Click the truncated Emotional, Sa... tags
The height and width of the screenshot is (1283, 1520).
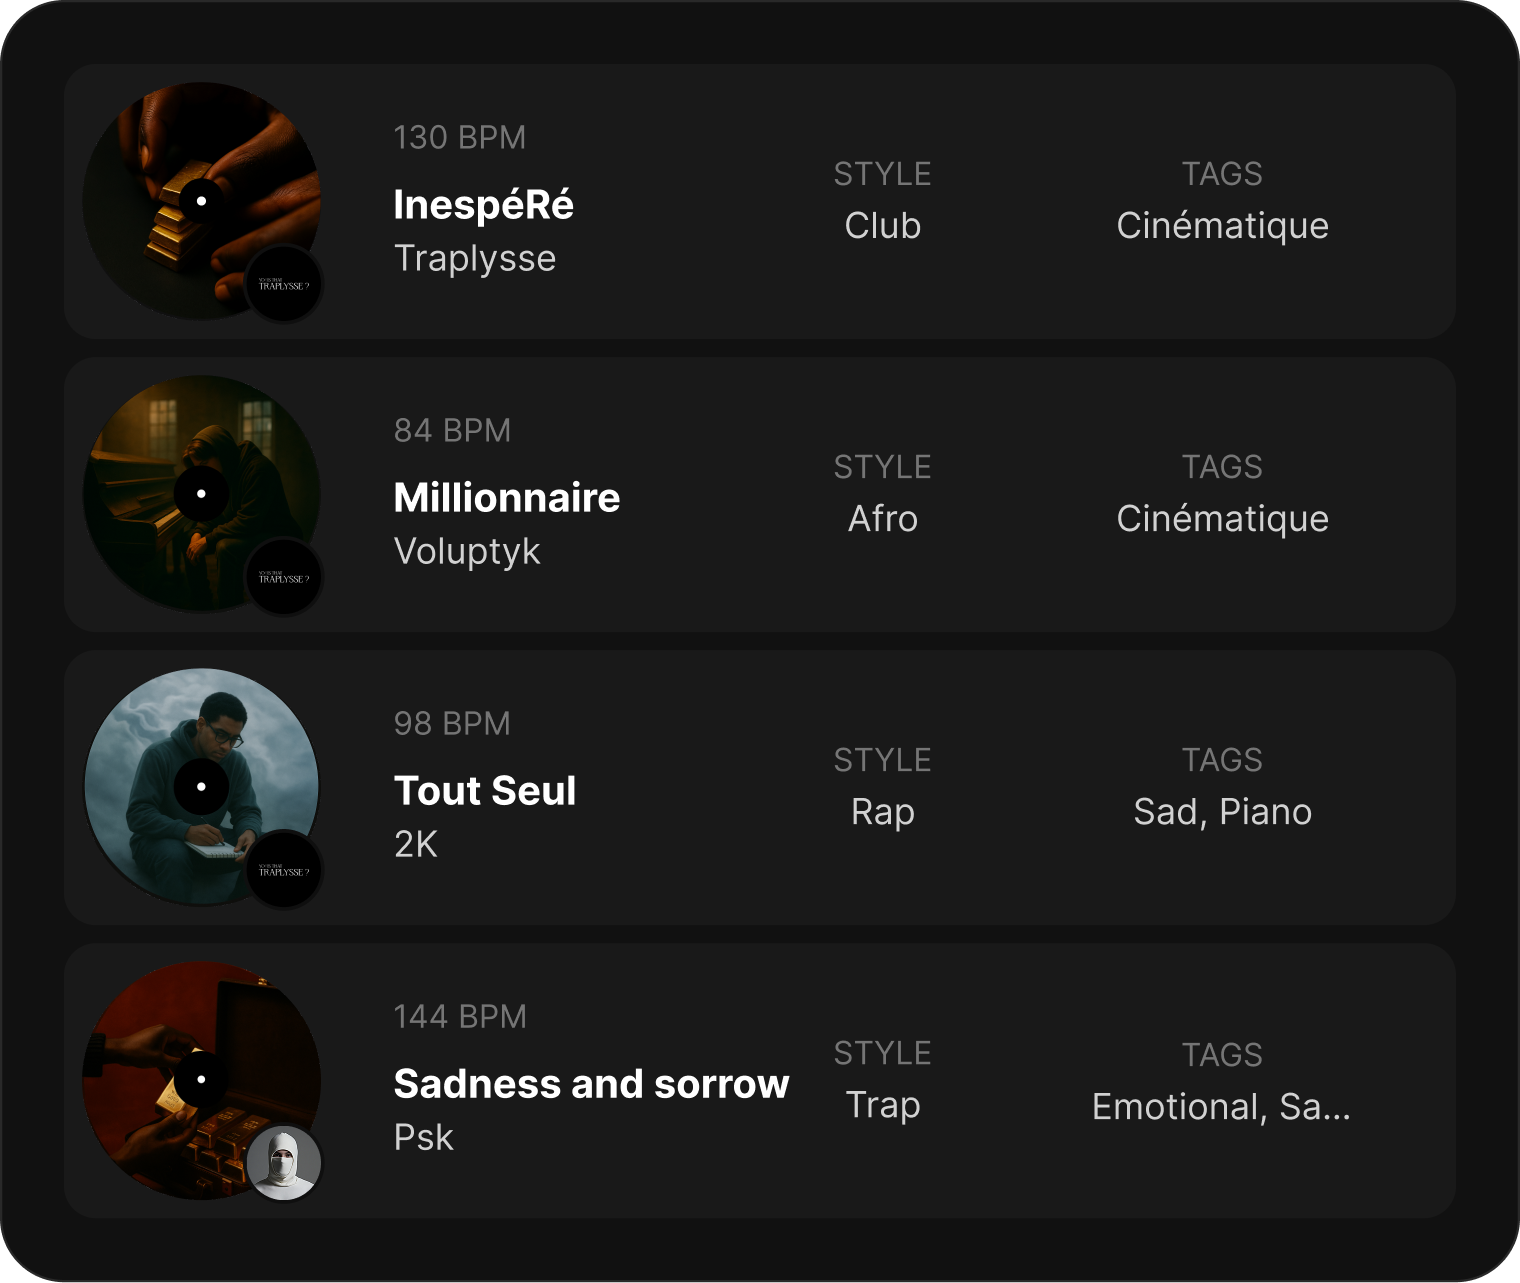click(x=1221, y=1107)
